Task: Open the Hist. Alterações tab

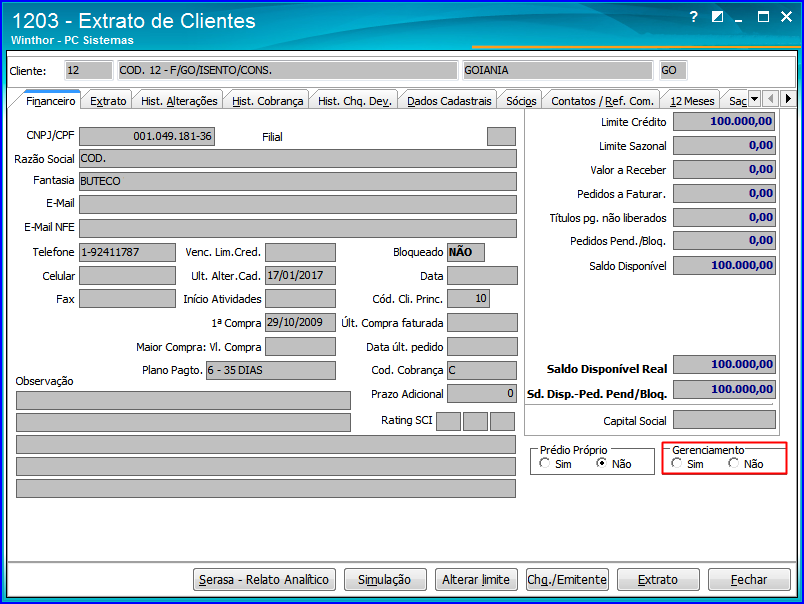Action: click(179, 101)
